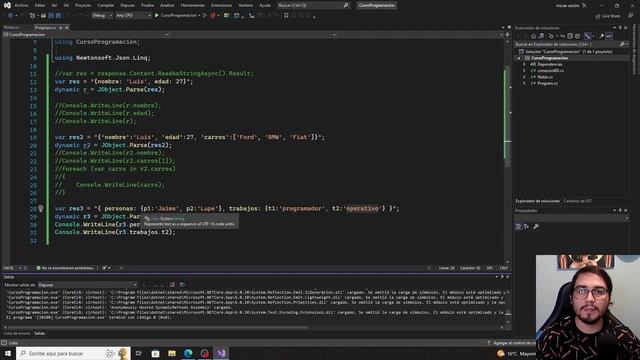The image size is (640, 360).
Task: Click the Windows 'Escribe aquí para buscar' box
Action: point(73,353)
